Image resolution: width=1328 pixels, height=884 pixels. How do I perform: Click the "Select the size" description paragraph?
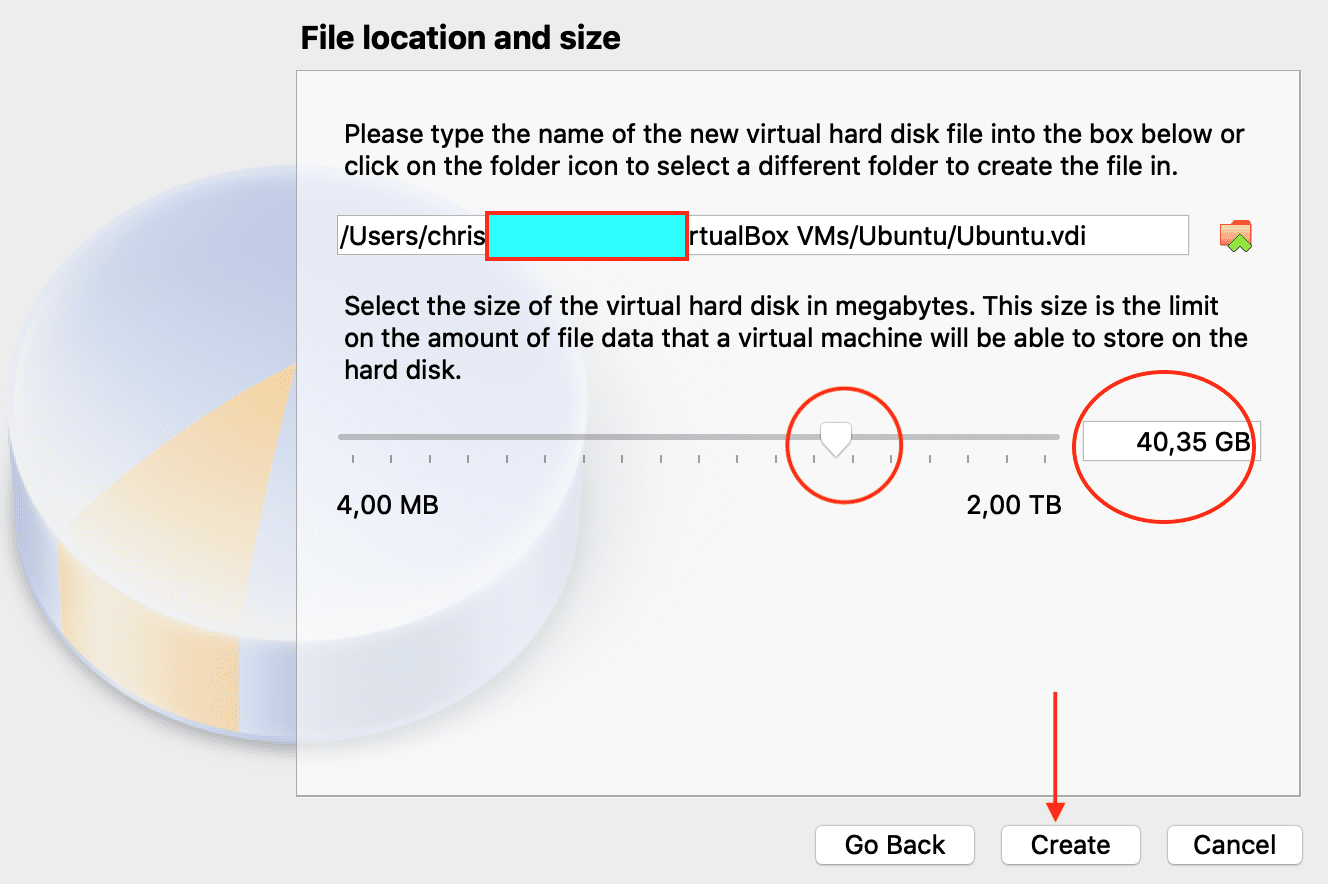[794, 337]
